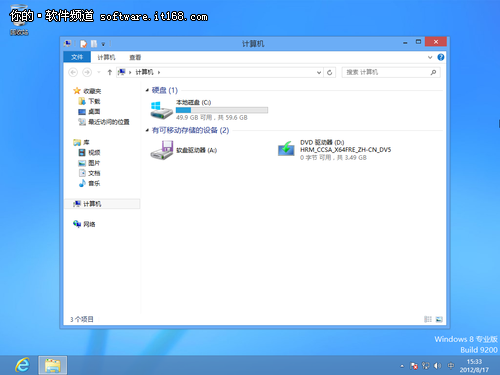This screenshot has height=375, width=500.
Task: Click the C: drive usage bar
Action: [x=222, y=110]
